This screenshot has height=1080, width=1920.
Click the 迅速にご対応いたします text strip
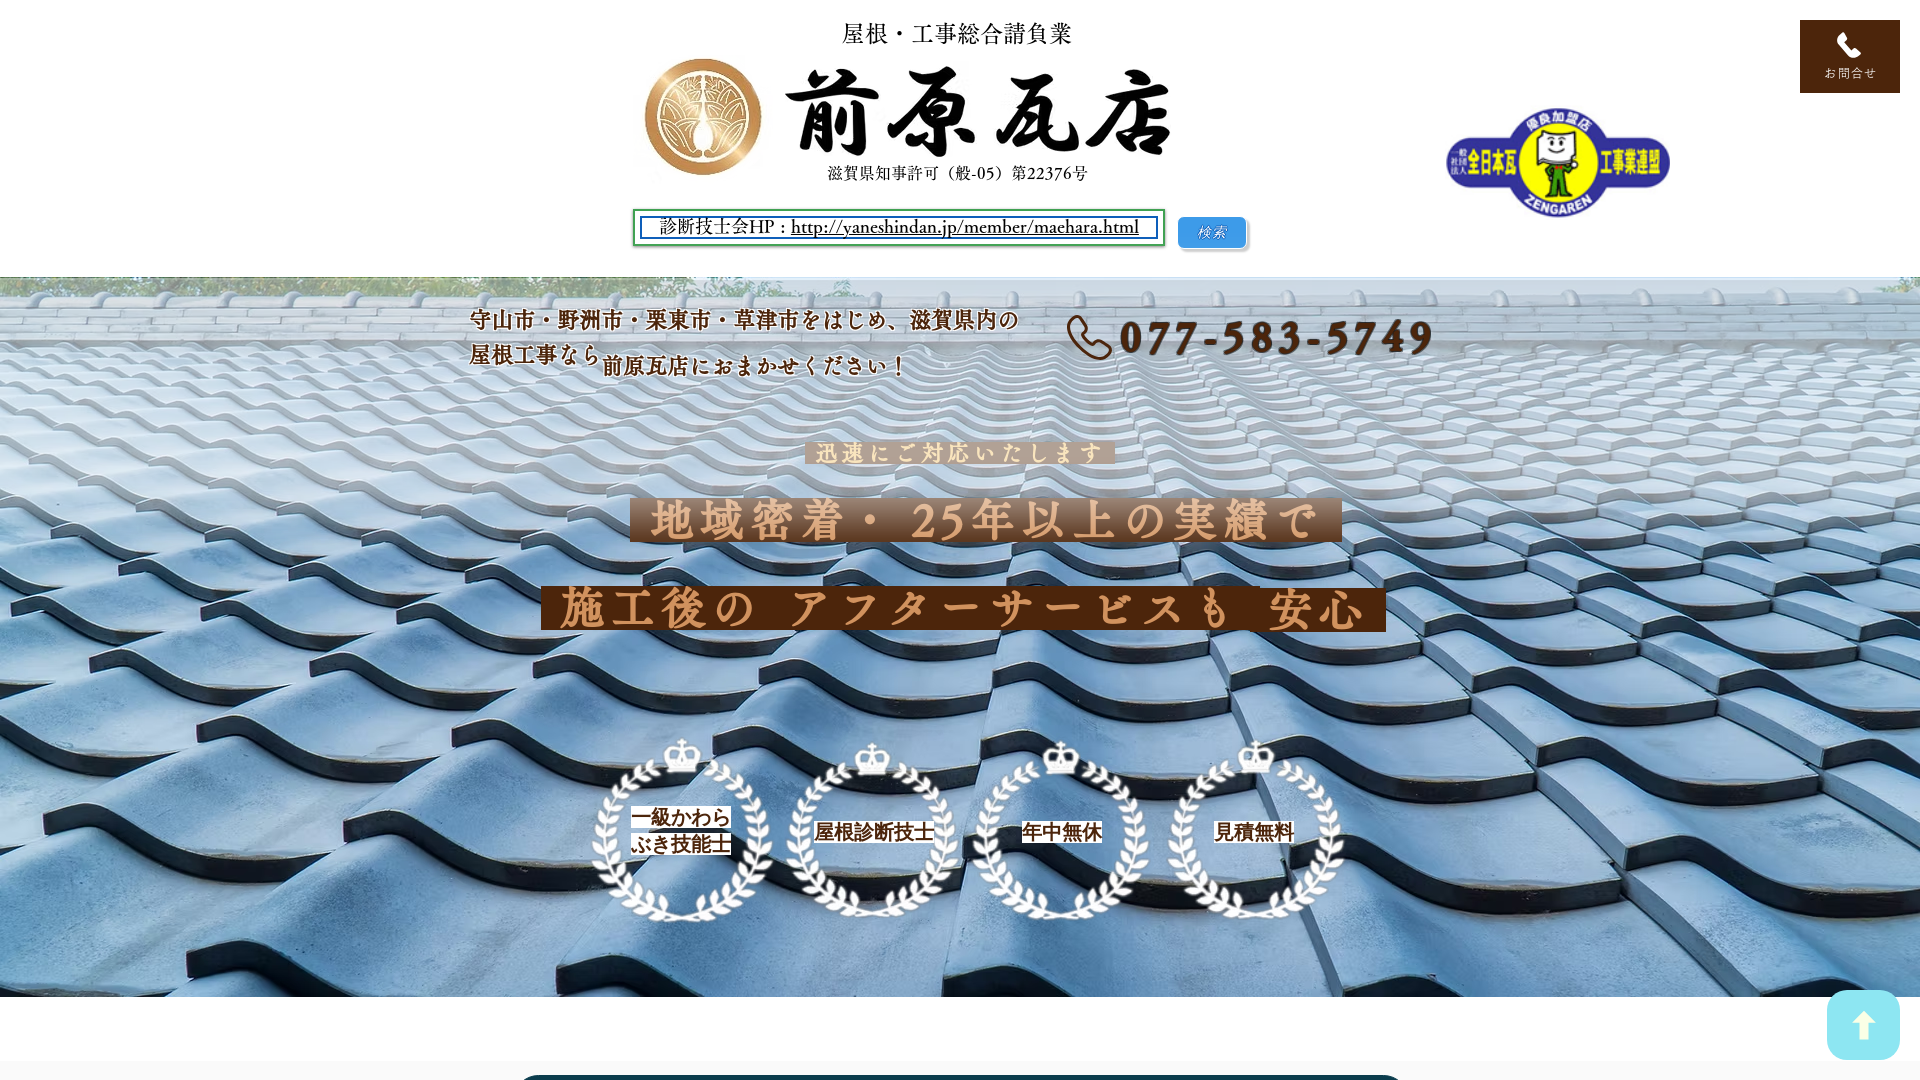(959, 453)
